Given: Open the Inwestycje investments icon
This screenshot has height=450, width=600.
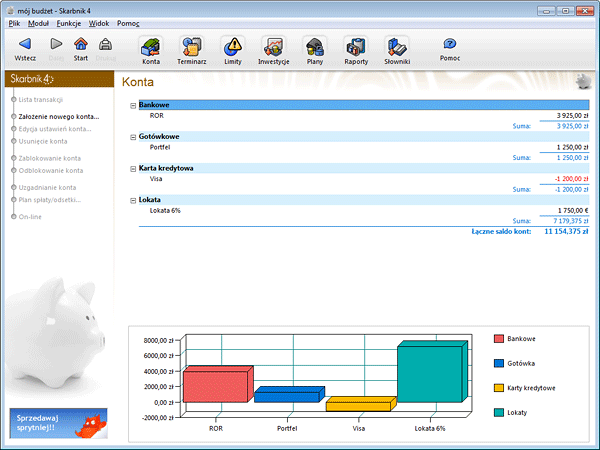Looking at the screenshot, I should click(273, 47).
